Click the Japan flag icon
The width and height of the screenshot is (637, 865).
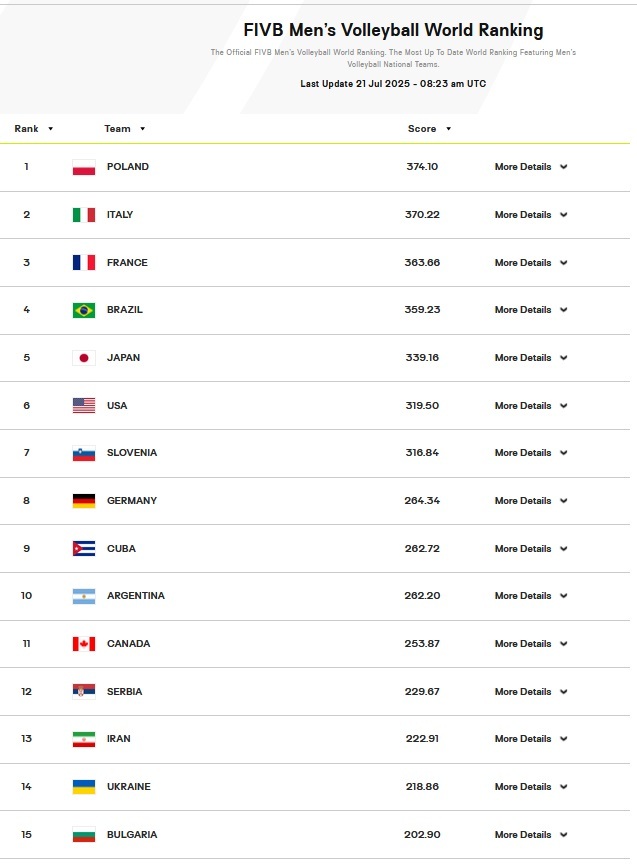(x=84, y=358)
